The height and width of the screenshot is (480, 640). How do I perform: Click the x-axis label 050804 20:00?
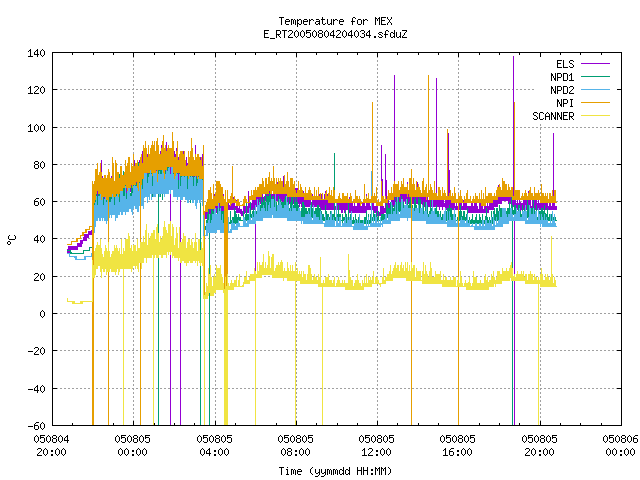(x=51, y=446)
